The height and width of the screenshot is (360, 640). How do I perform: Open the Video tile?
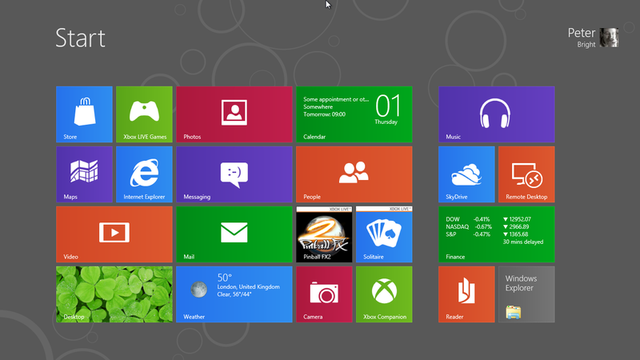[x=114, y=234]
